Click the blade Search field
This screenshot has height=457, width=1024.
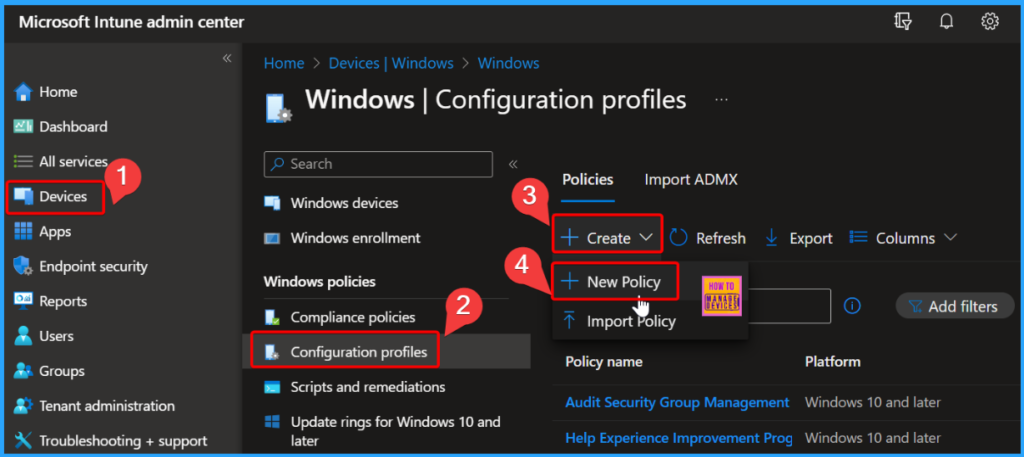point(378,164)
